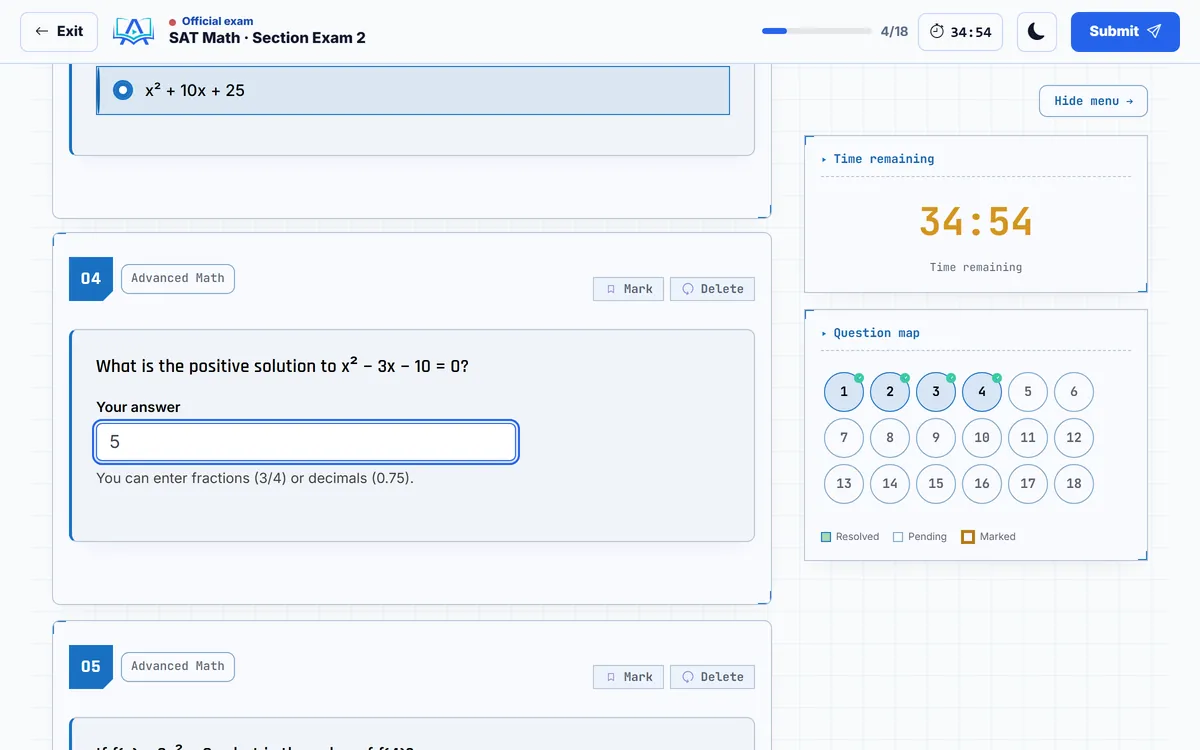
Task: Open question 5 from question map
Action: (x=1028, y=392)
